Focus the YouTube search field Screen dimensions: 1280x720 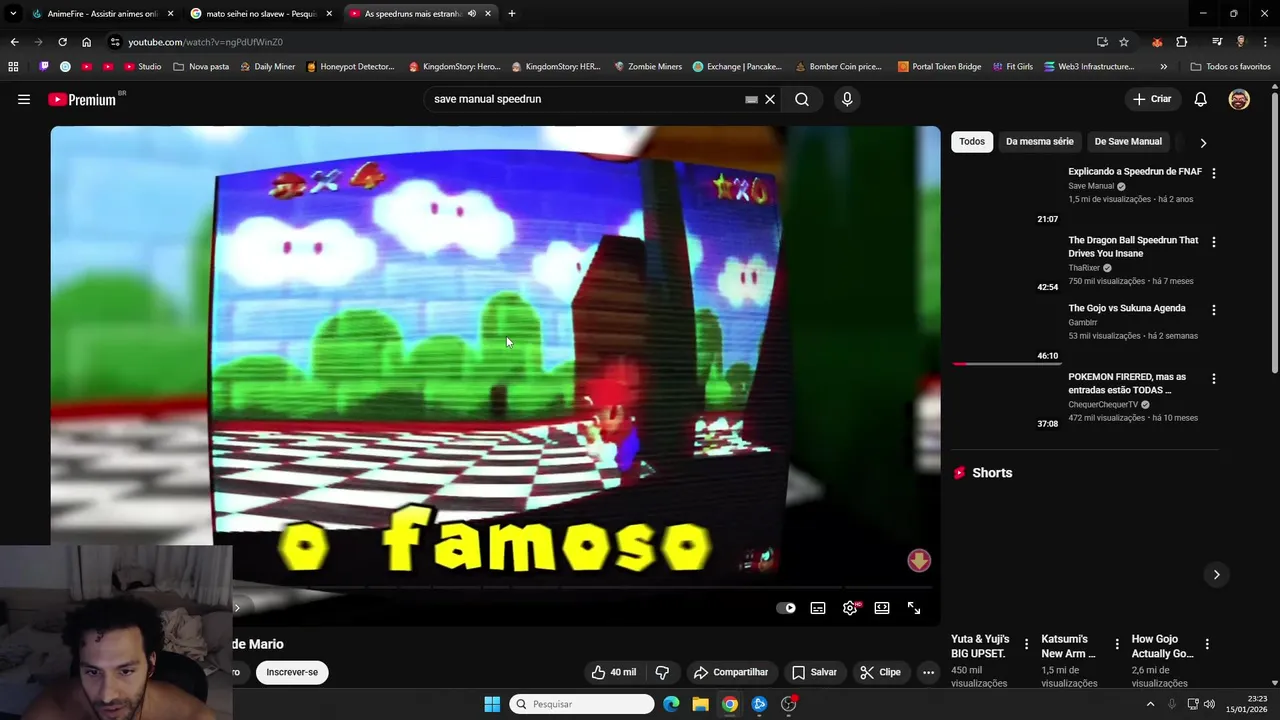[x=585, y=99]
